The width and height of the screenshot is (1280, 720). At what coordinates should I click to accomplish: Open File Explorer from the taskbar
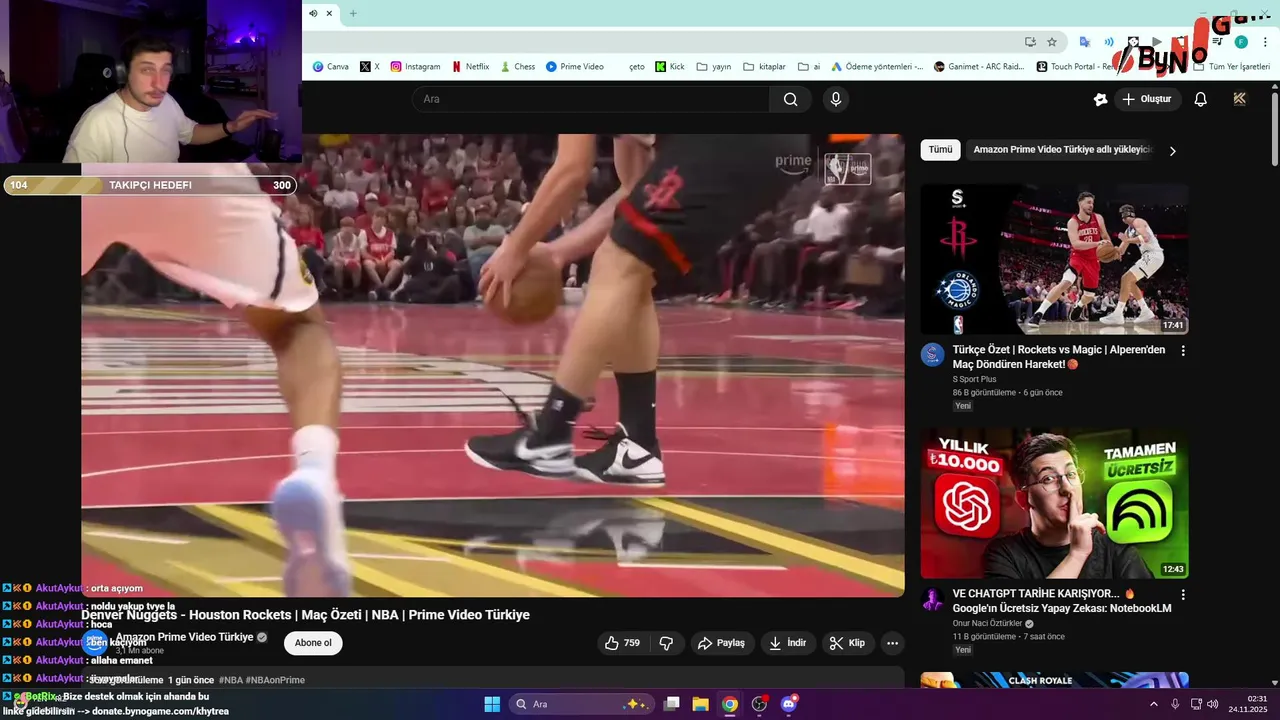pos(701,704)
